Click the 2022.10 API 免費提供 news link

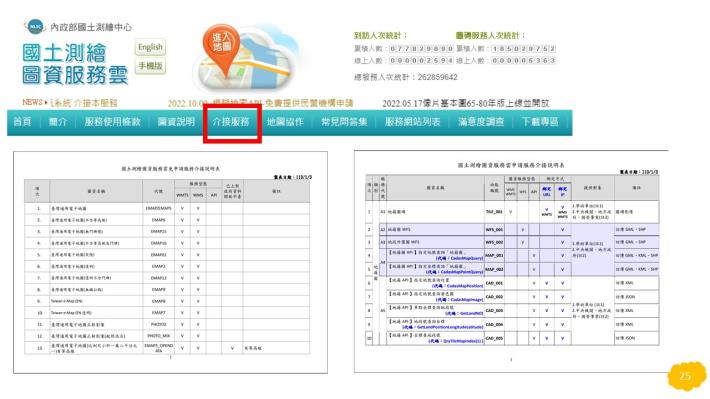[x=260, y=103]
